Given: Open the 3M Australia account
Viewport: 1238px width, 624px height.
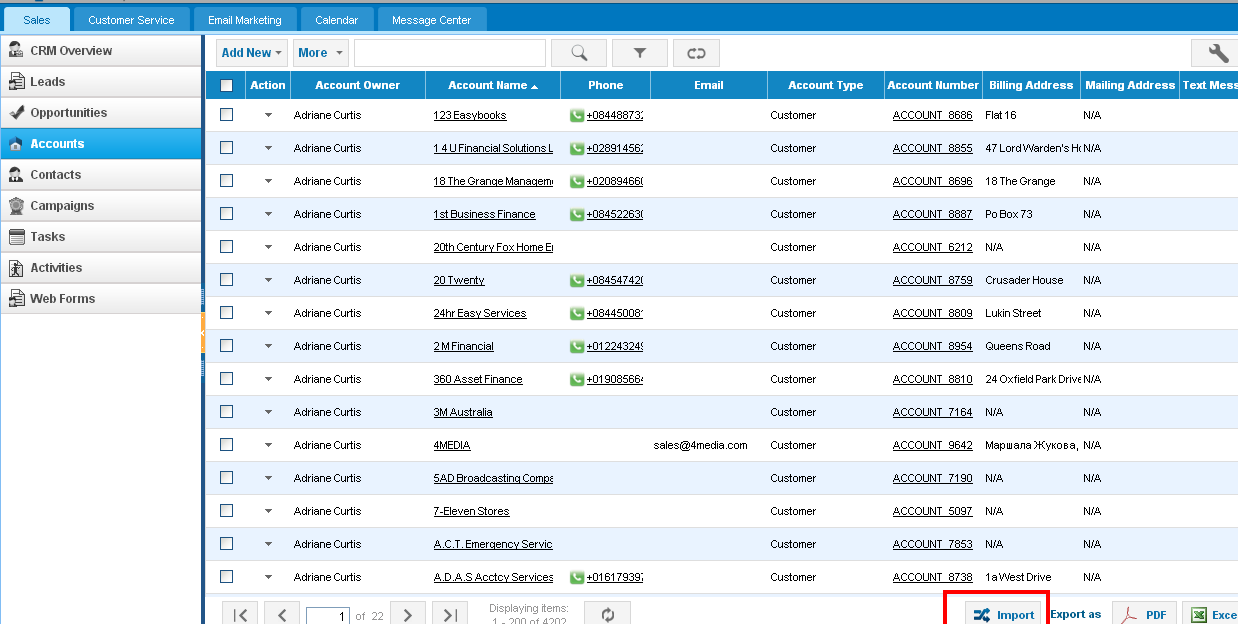Looking at the screenshot, I should (463, 413).
